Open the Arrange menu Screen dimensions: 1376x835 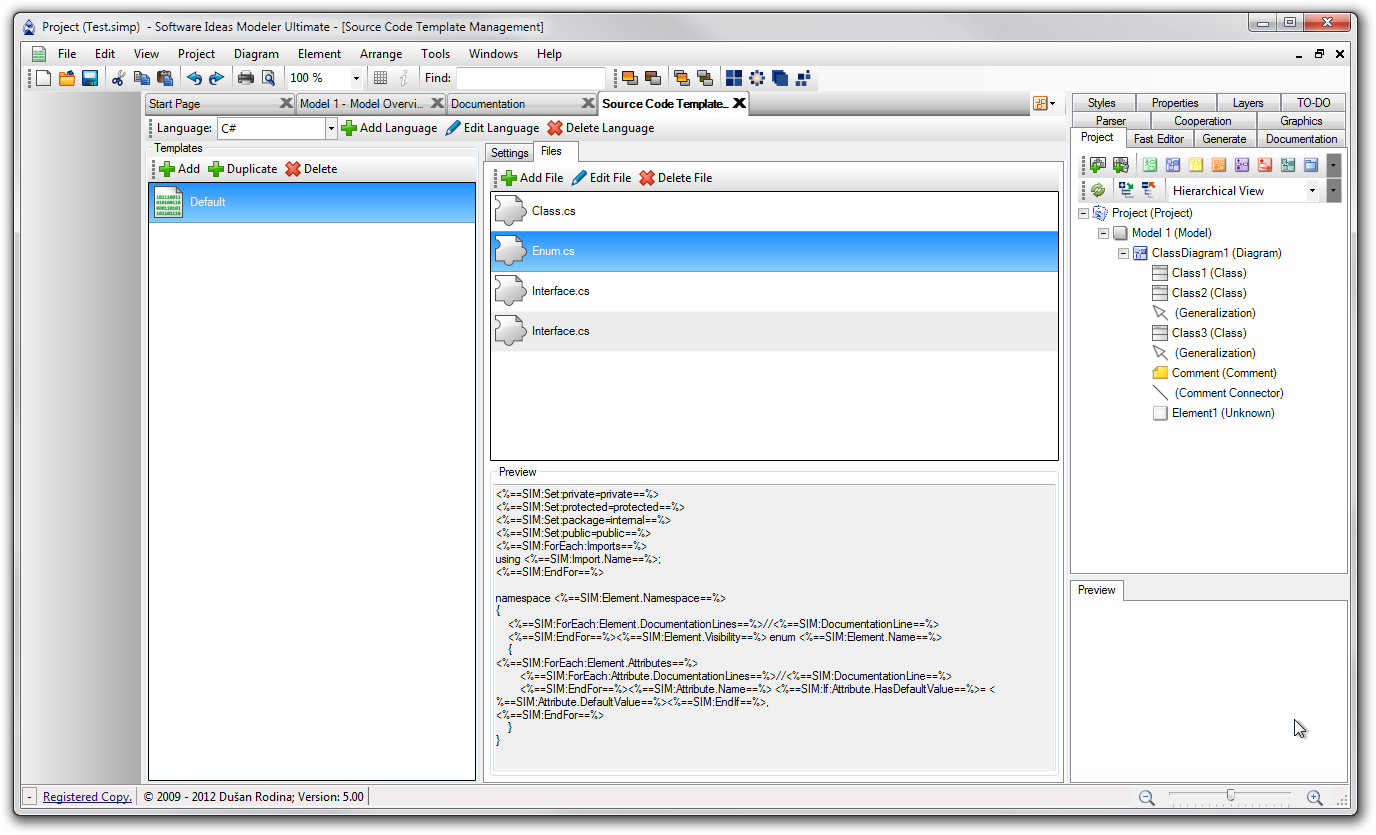pos(381,54)
